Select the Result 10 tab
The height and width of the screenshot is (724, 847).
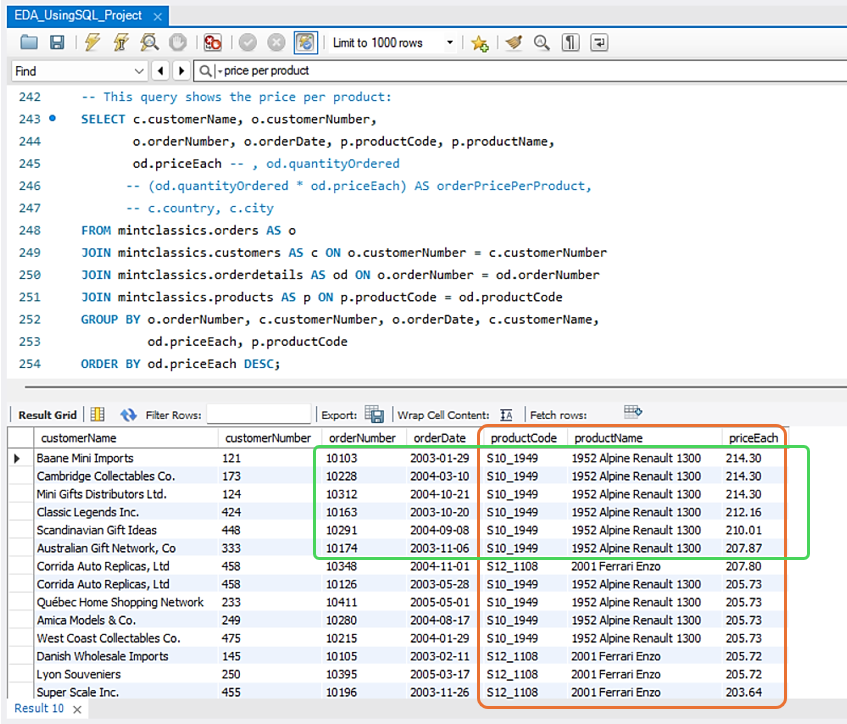click(x=39, y=708)
